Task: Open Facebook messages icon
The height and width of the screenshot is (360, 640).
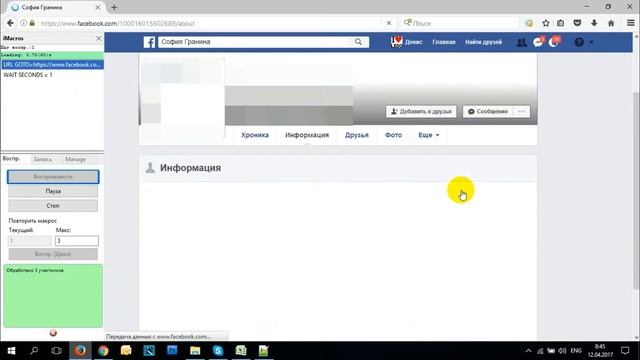Action: click(538, 42)
